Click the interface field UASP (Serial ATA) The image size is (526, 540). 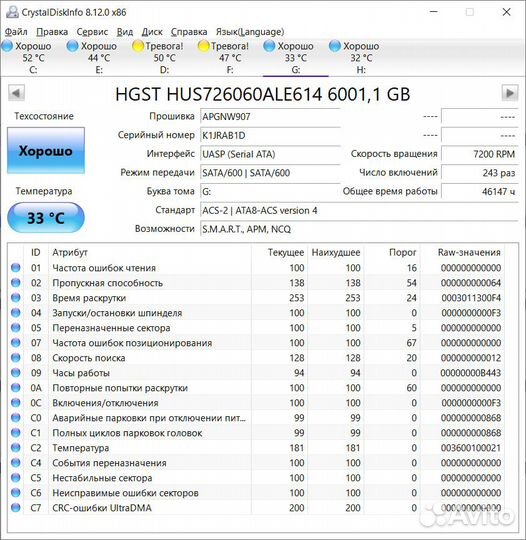pos(270,154)
